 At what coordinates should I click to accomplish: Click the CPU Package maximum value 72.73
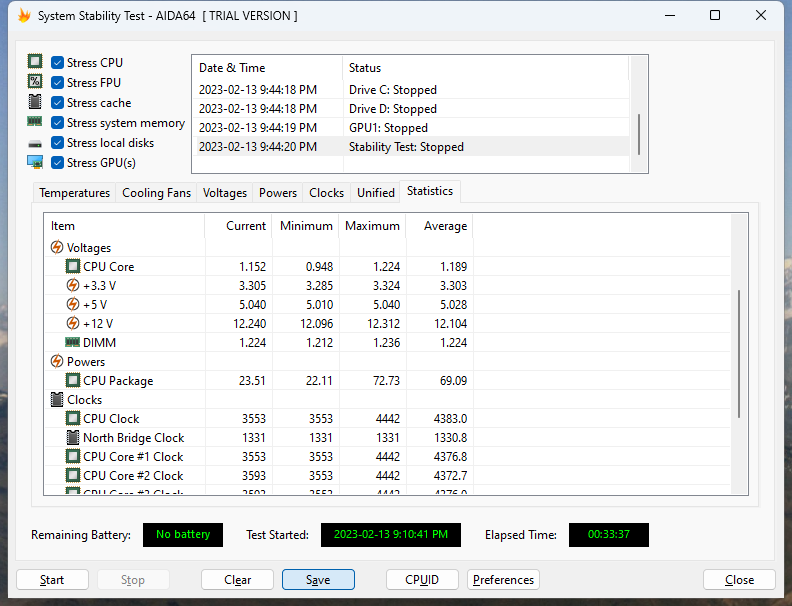point(386,381)
